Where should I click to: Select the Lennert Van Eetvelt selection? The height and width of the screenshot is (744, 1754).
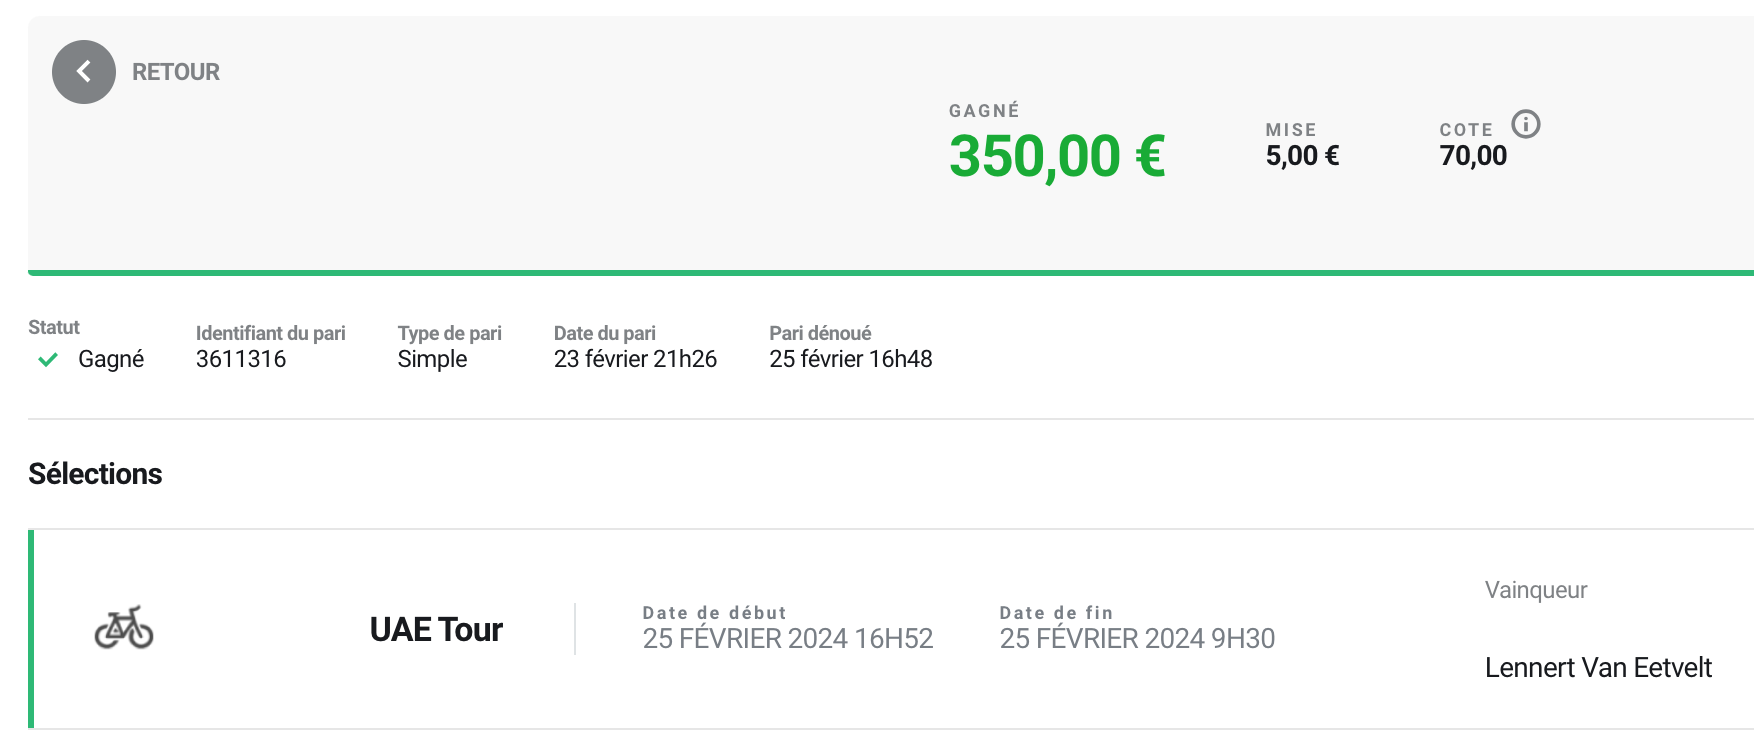[1598, 668]
